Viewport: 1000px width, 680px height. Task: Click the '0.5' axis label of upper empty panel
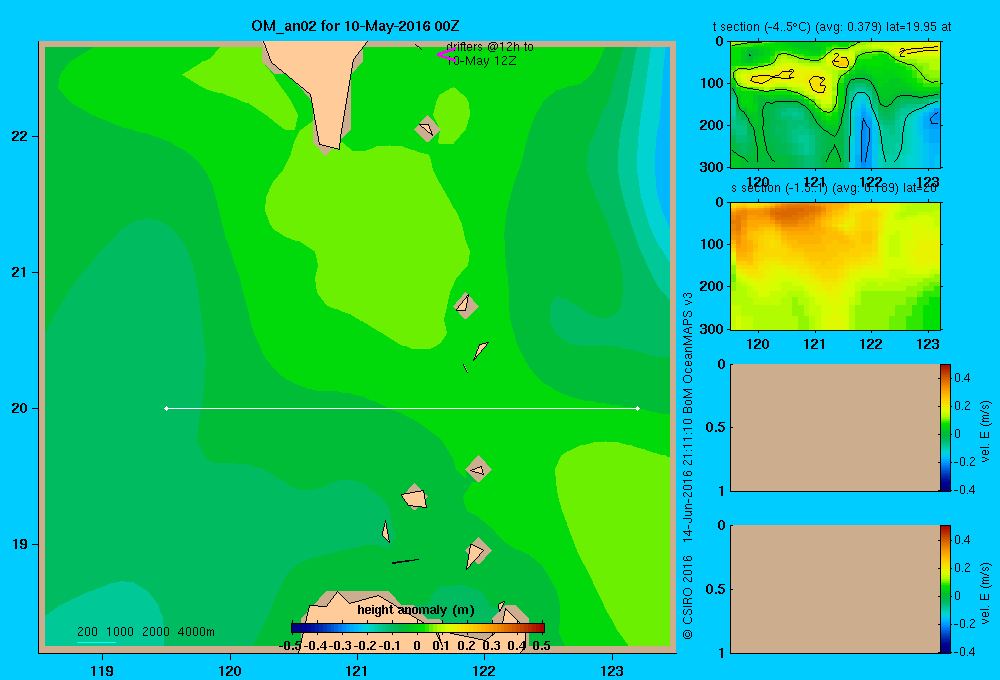[716, 427]
